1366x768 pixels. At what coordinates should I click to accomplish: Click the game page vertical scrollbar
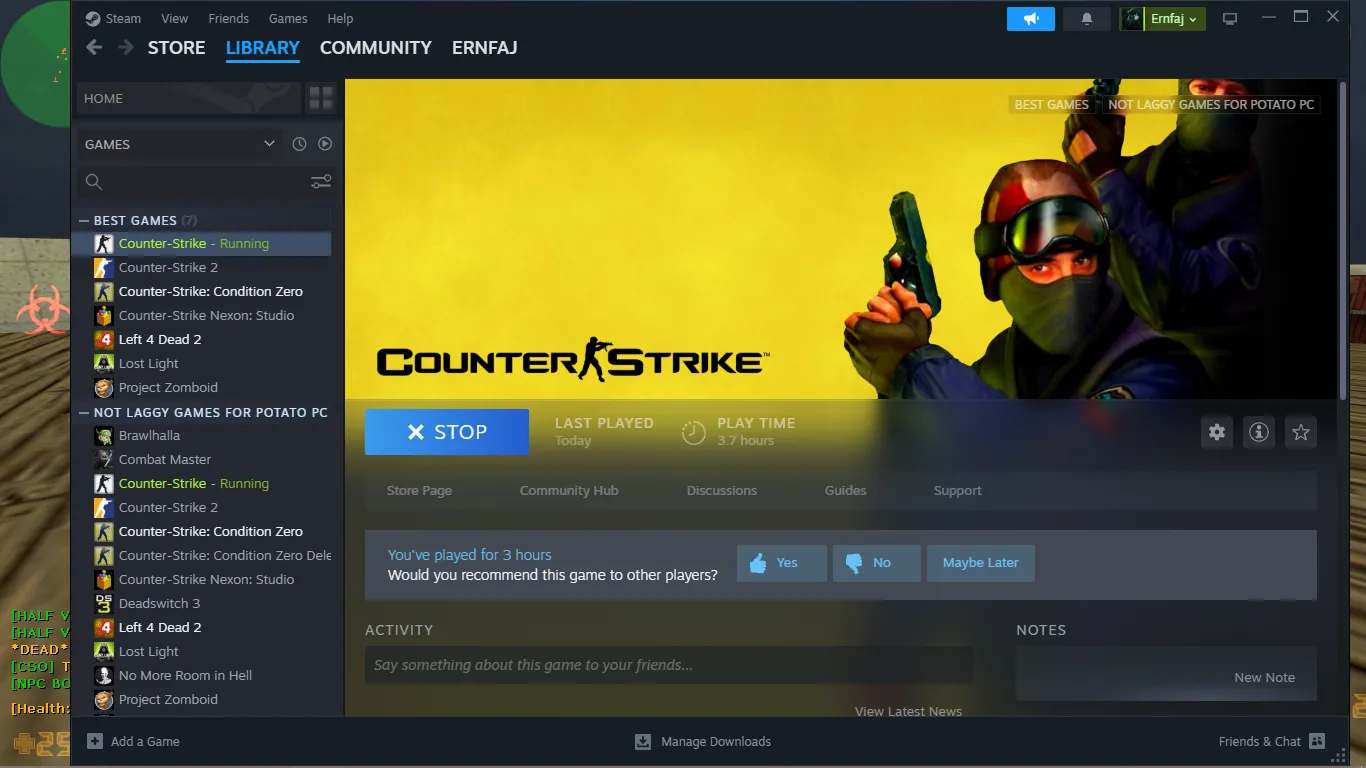pos(1342,240)
